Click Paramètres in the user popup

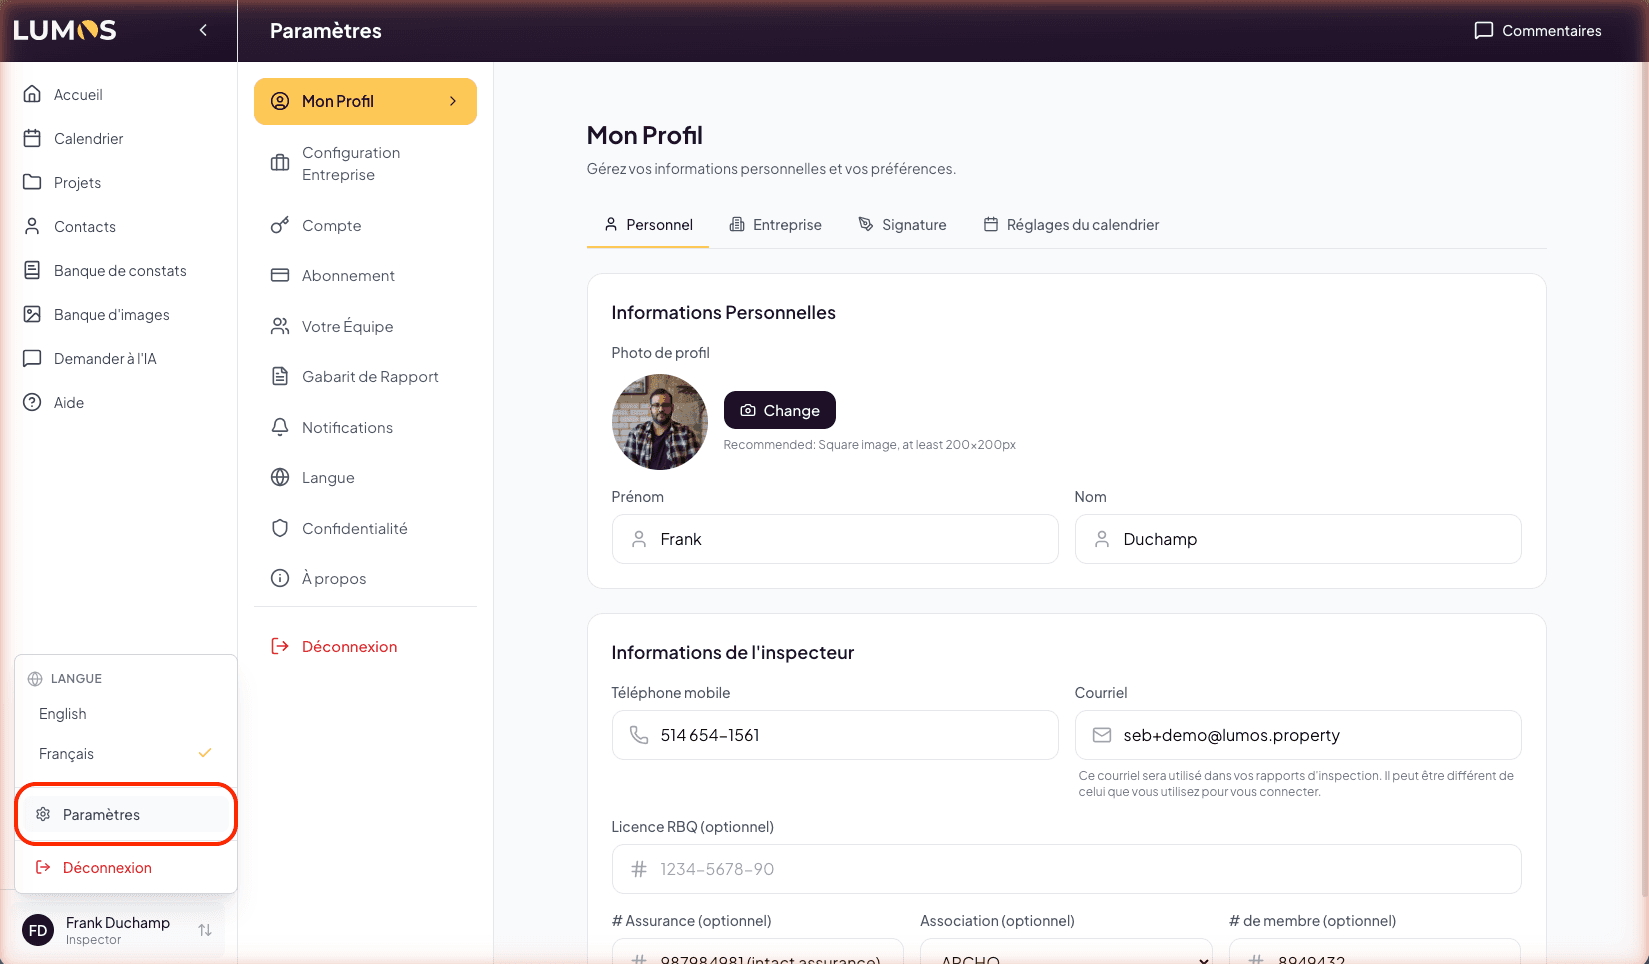pos(126,814)
